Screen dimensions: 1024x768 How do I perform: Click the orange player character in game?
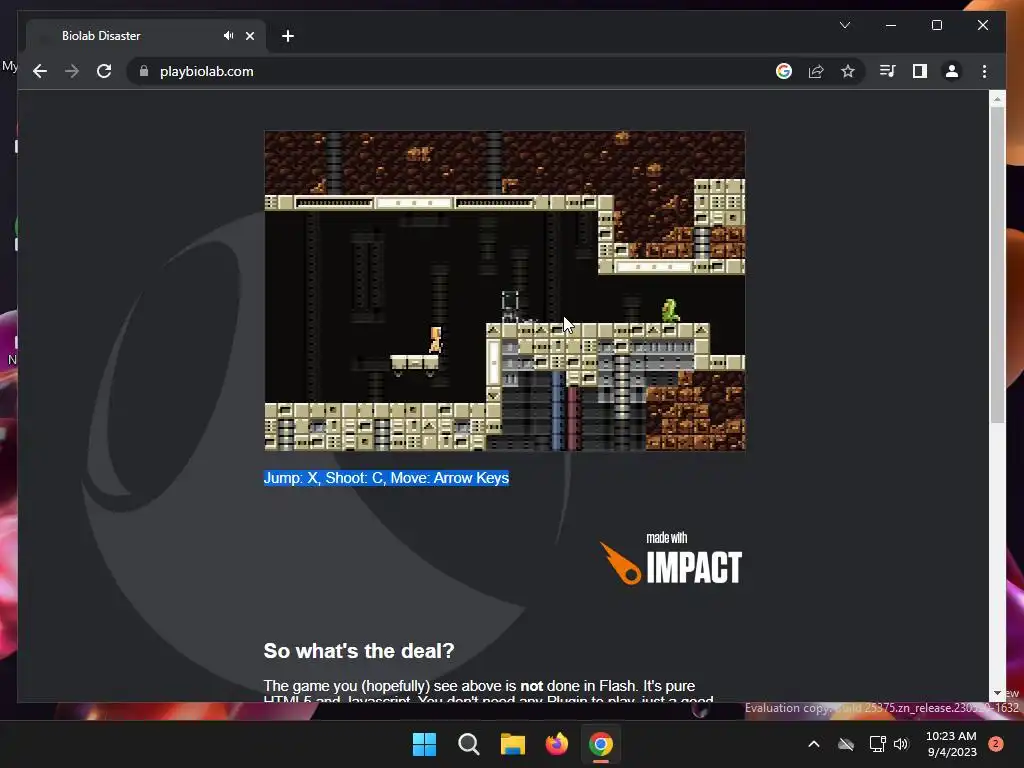point(436,340)
